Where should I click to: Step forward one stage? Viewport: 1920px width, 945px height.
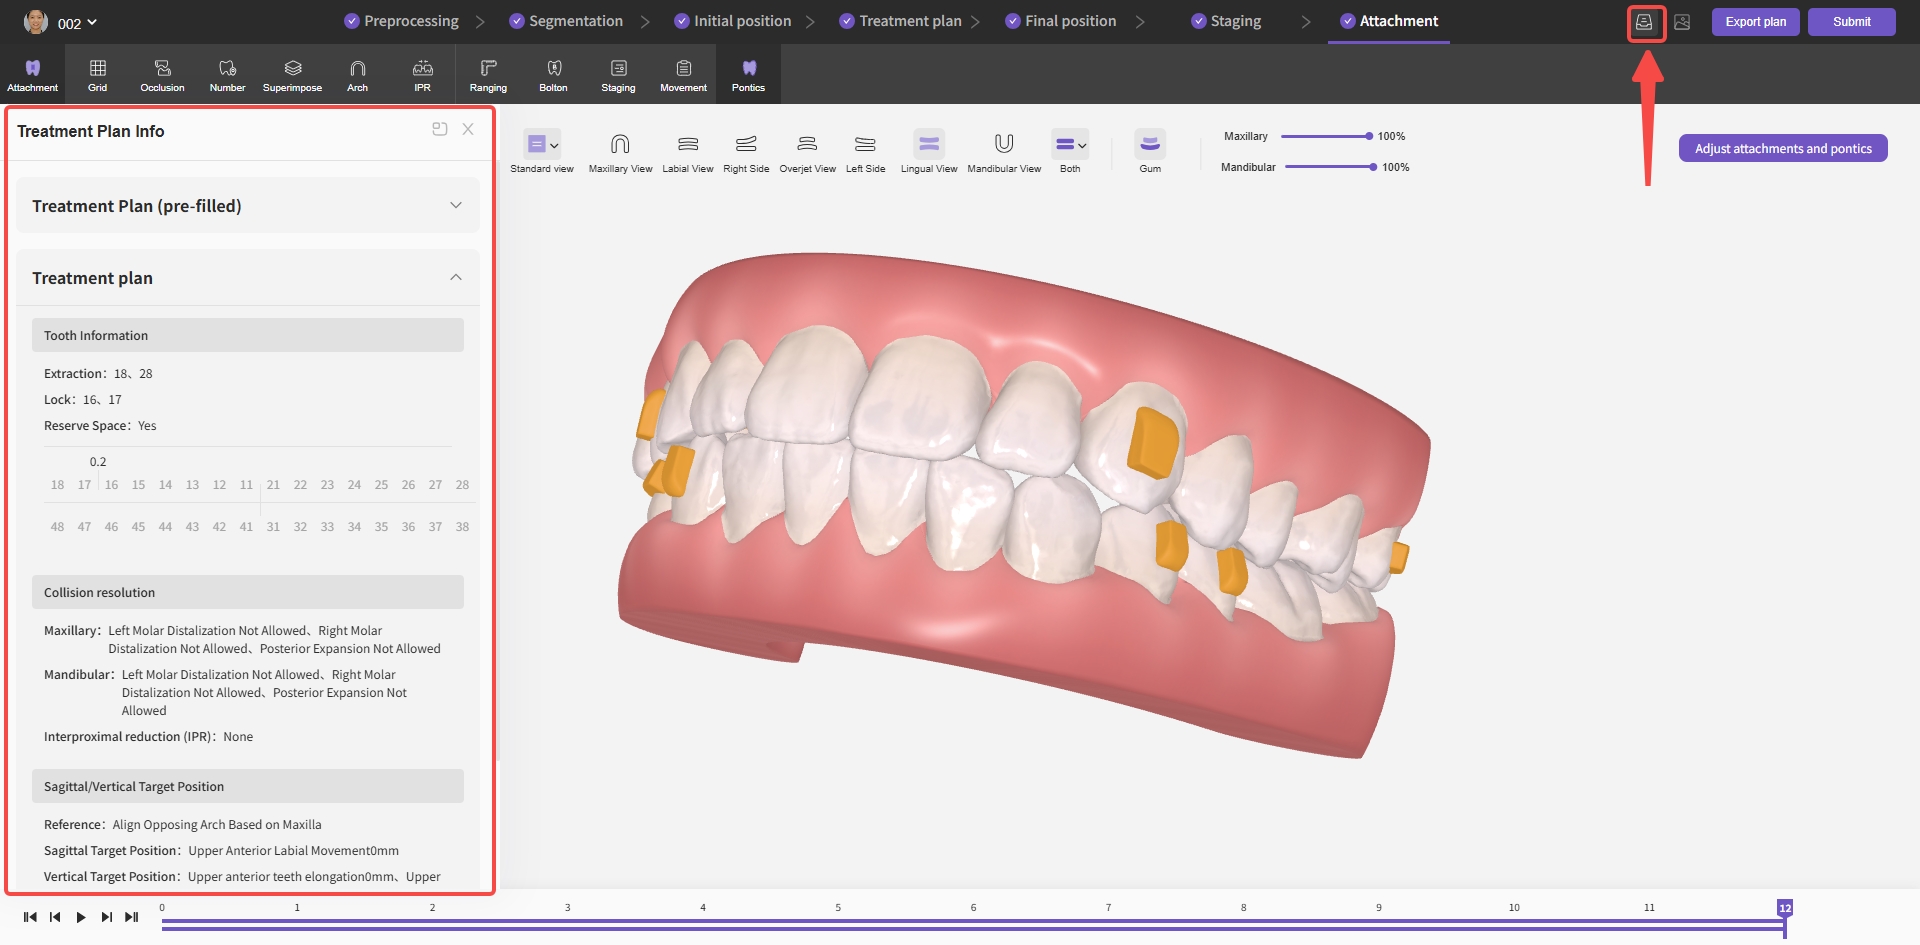click(106, 917)
